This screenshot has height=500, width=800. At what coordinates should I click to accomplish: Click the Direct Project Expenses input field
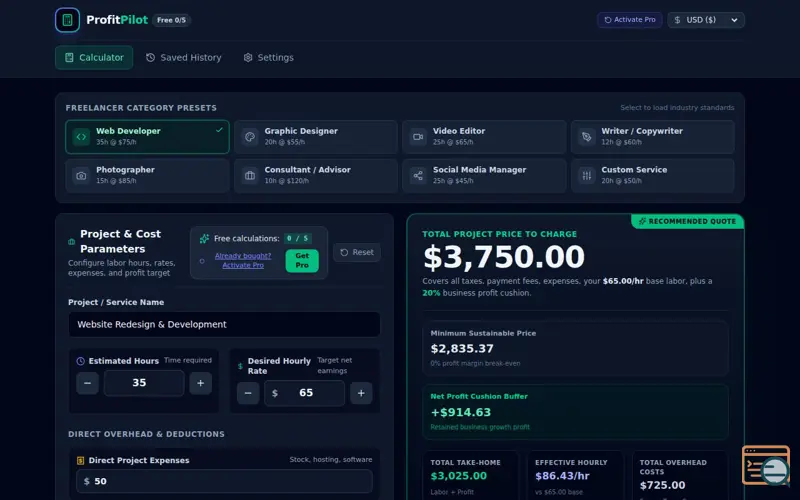224,481
